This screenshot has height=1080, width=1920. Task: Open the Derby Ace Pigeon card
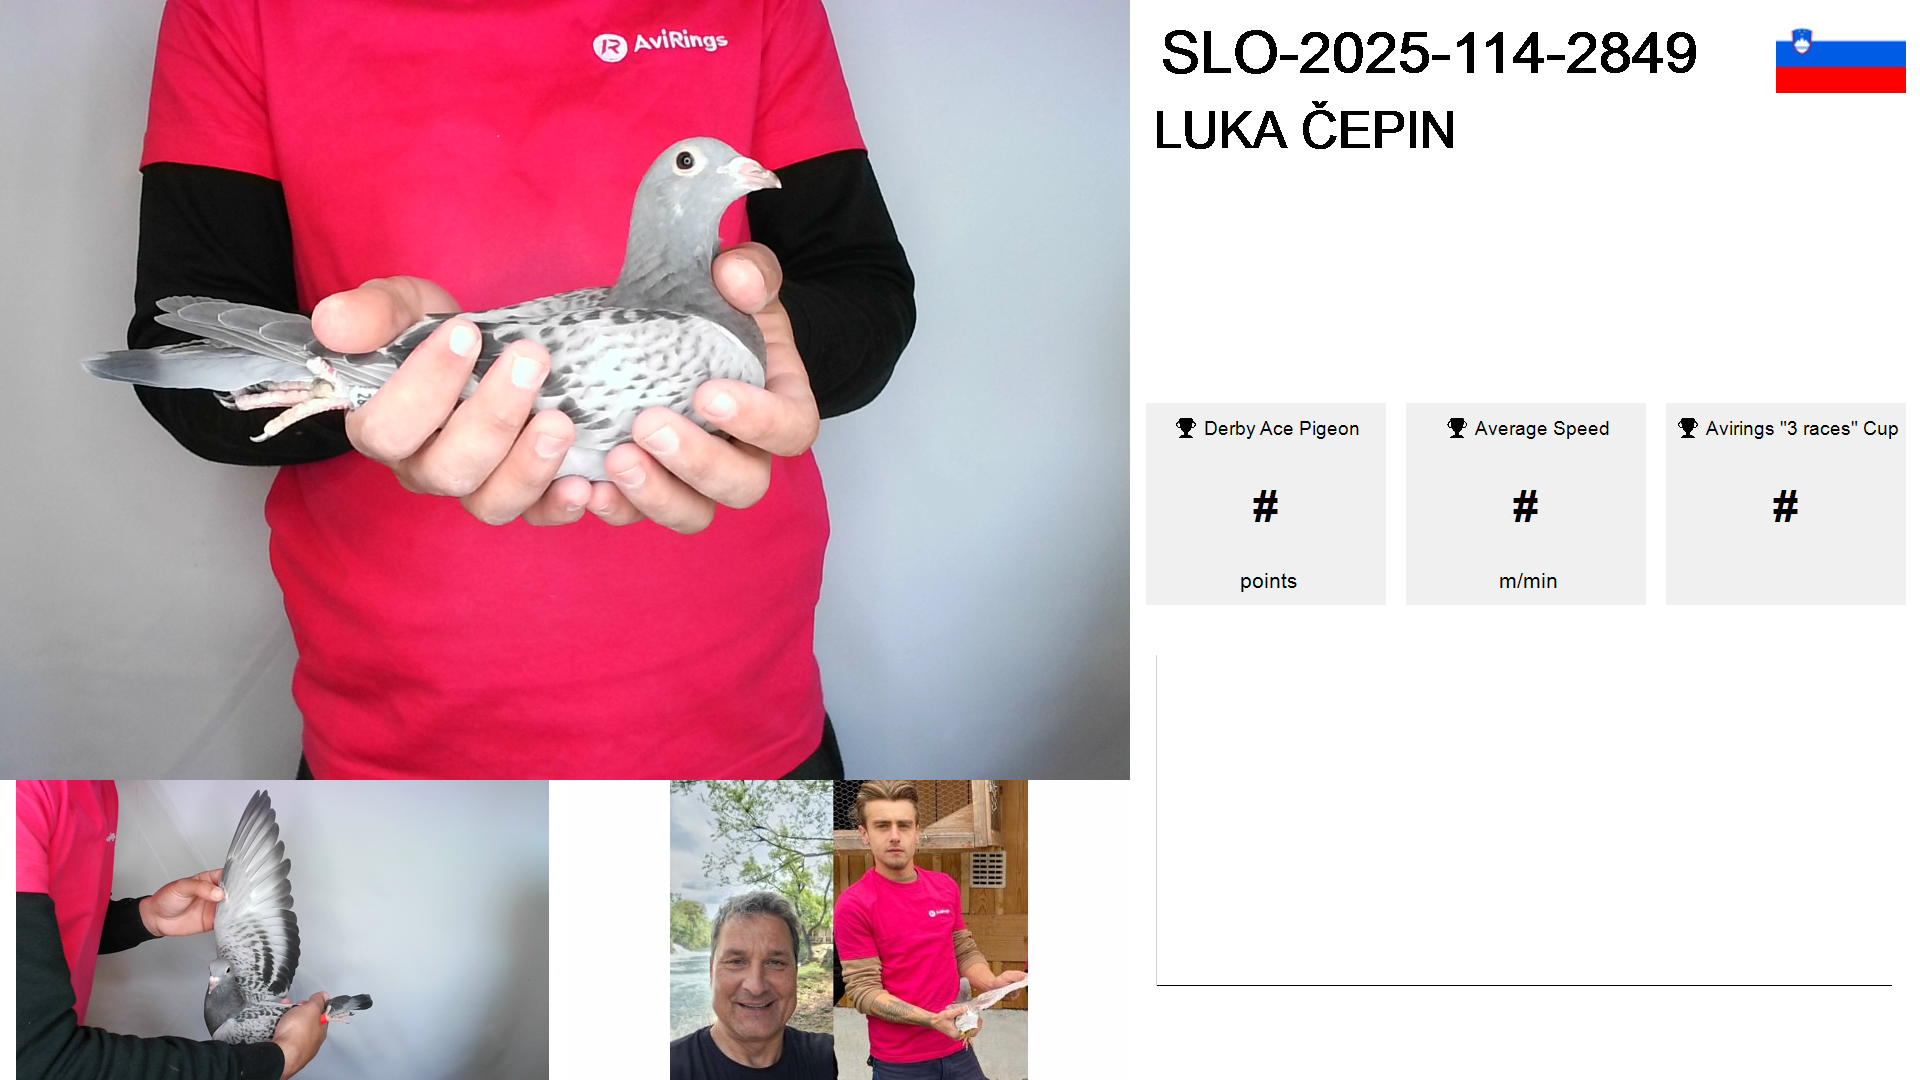coord(1266,504)
